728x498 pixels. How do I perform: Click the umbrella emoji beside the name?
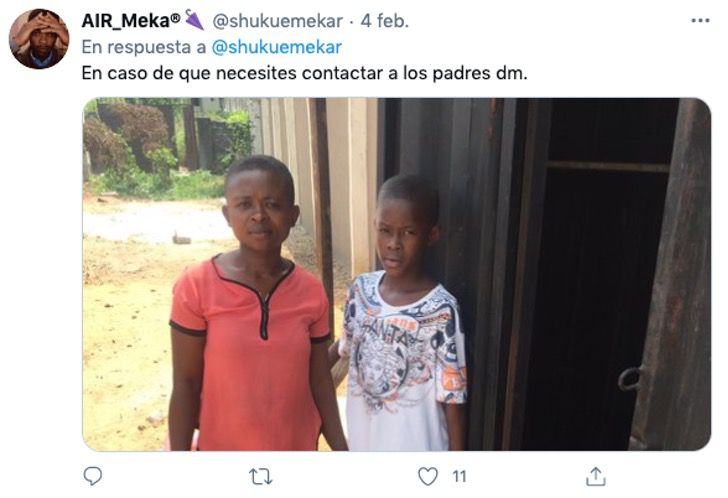tap(194, 20)
